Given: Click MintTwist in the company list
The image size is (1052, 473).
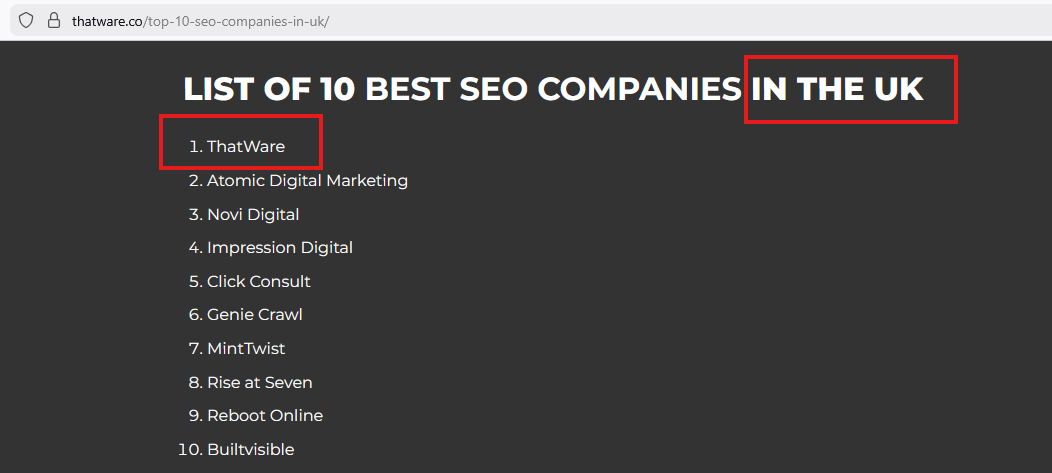Looking at the screenshot, I should point(246,349).
